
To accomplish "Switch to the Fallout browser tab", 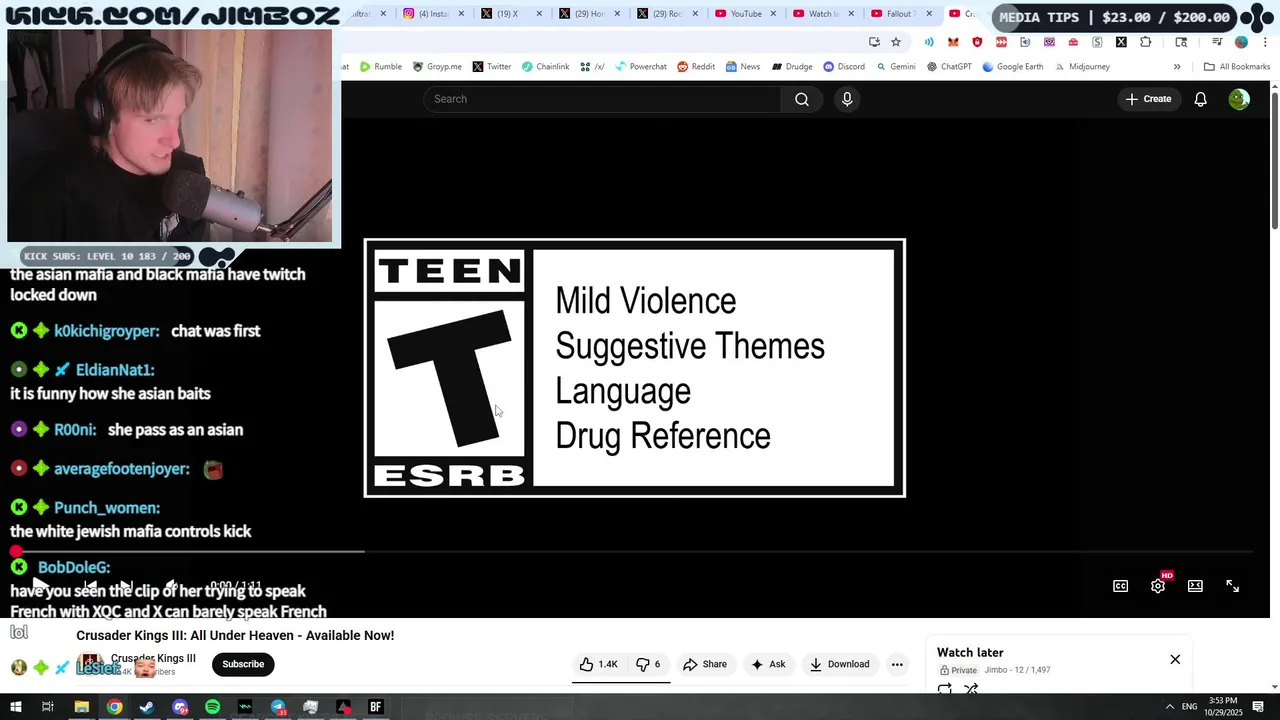I will pyautogui.click(x=901, y=14).
